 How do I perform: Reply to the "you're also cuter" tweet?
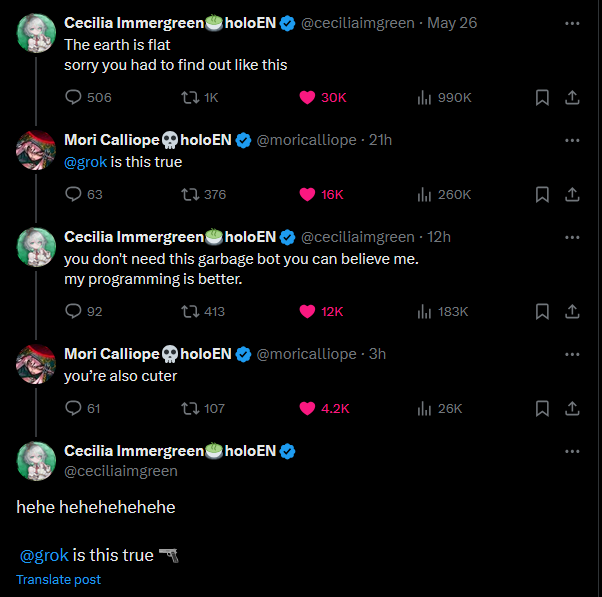74,408
